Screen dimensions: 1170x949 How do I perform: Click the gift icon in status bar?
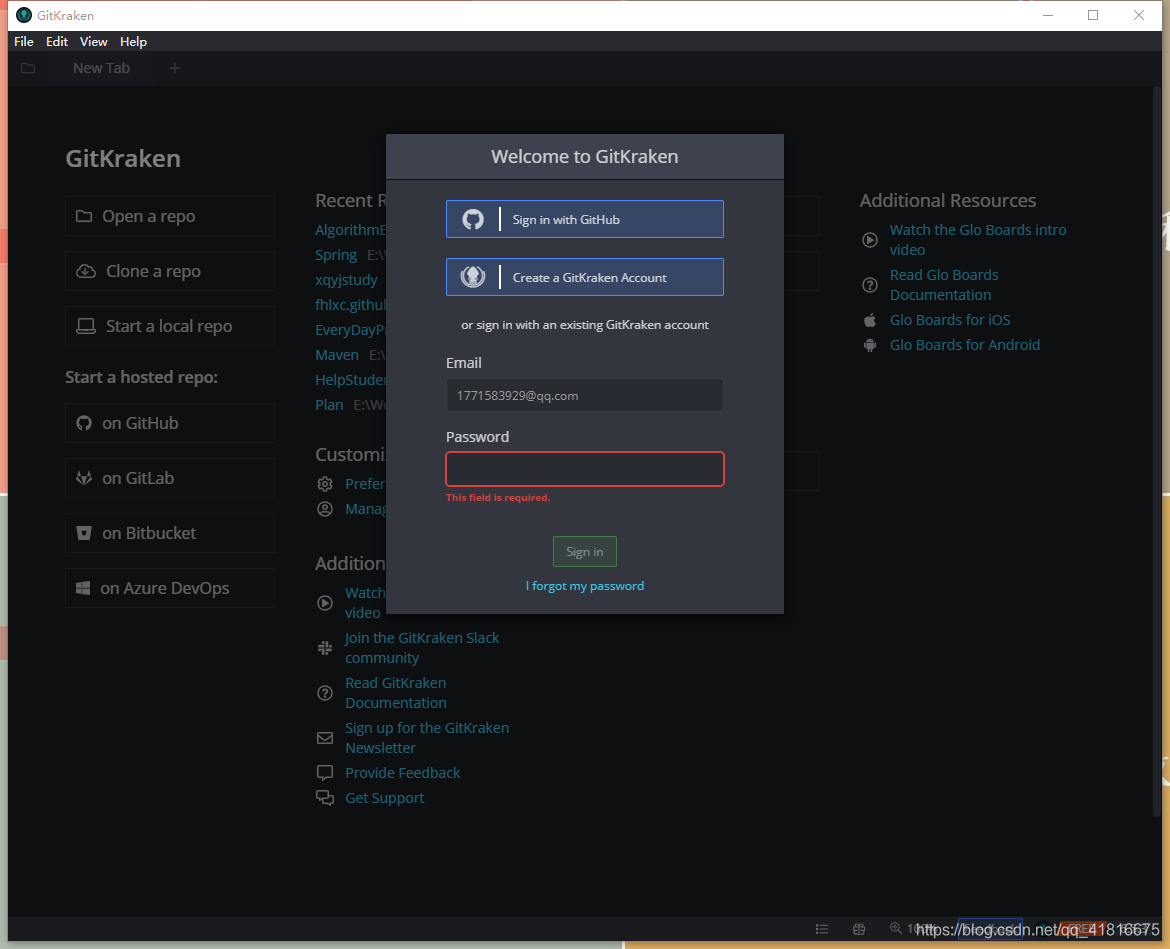860,929
